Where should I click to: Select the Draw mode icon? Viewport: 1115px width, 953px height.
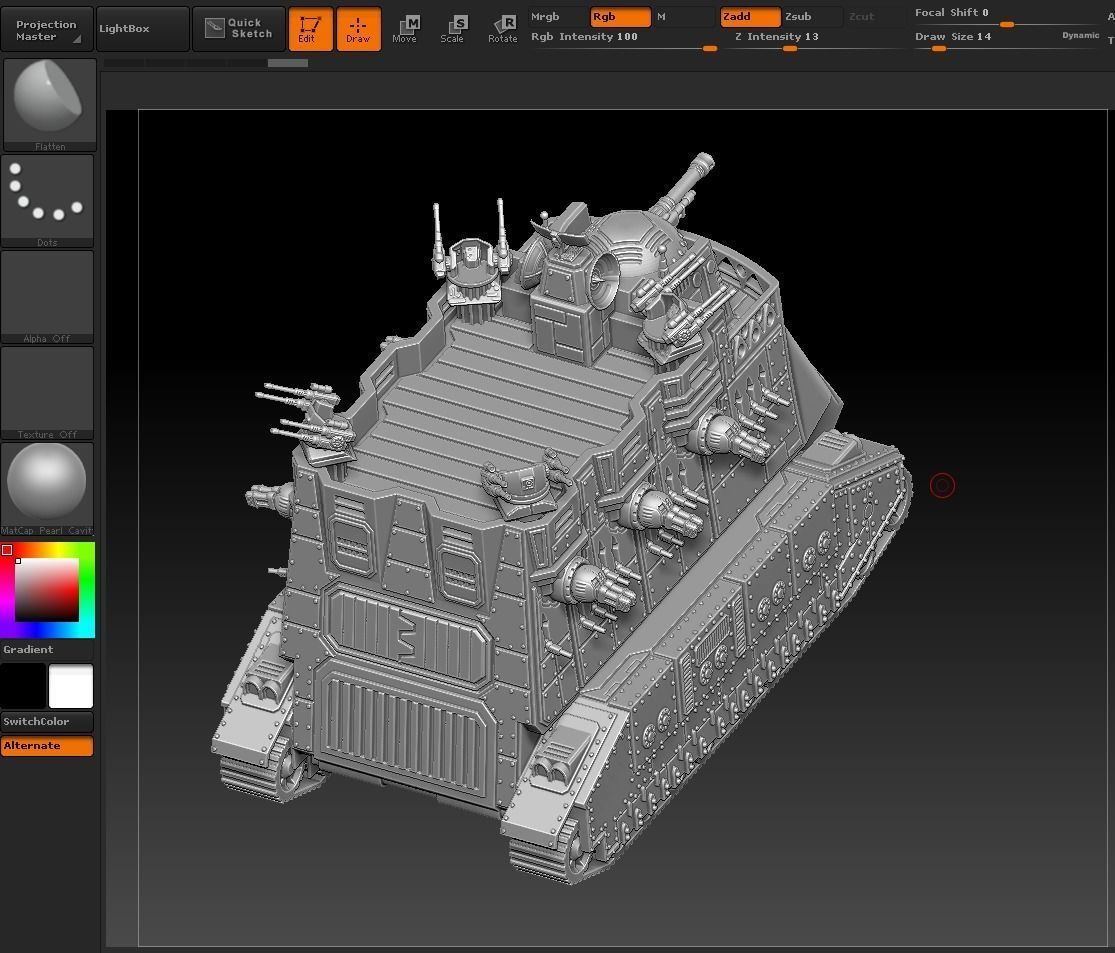pos(358,29)
